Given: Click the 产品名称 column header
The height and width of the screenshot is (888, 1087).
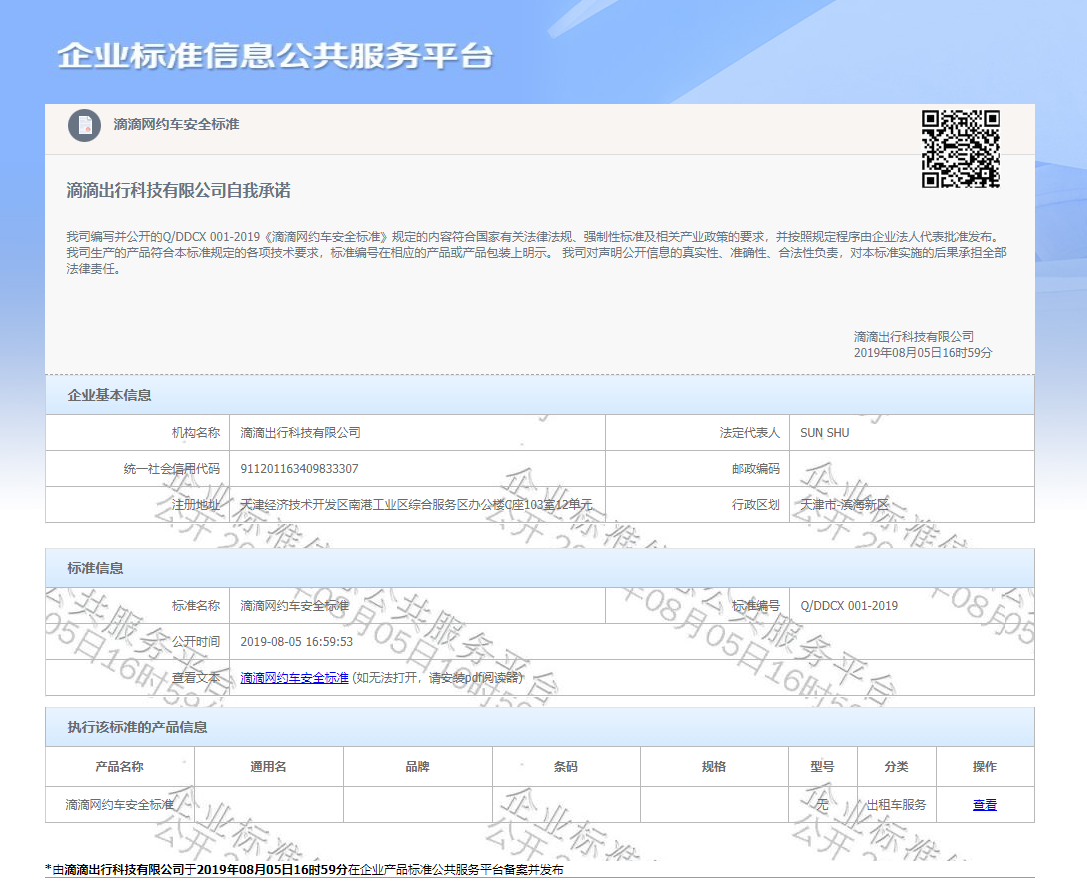Looking at the screenshot, I should click(x=119, y=767).
